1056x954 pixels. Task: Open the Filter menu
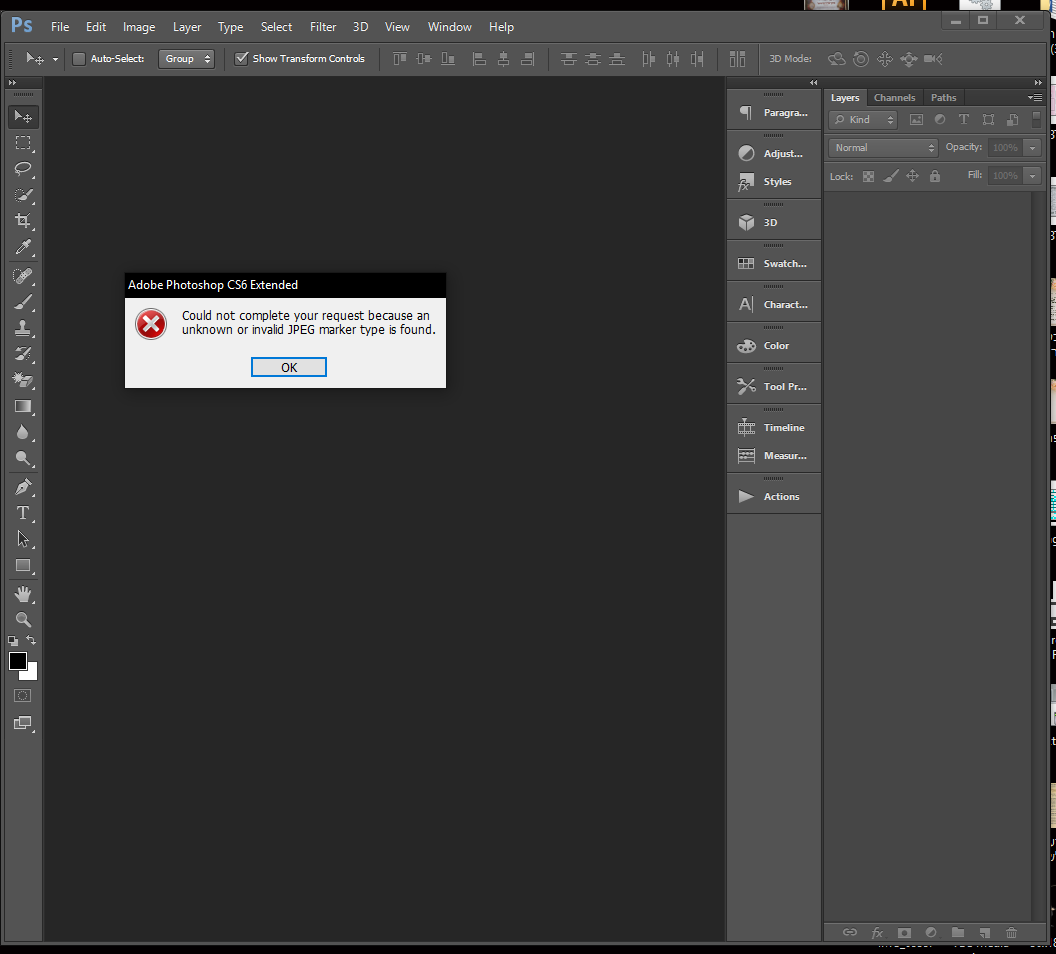[x=323, y=27]
